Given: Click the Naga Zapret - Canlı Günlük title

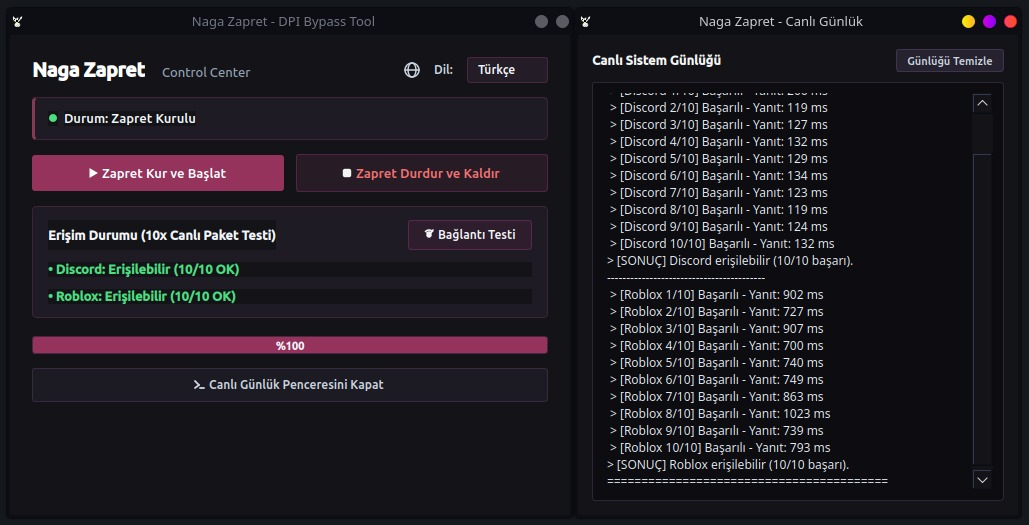Looking at the screenshot, I should point(781,22).
